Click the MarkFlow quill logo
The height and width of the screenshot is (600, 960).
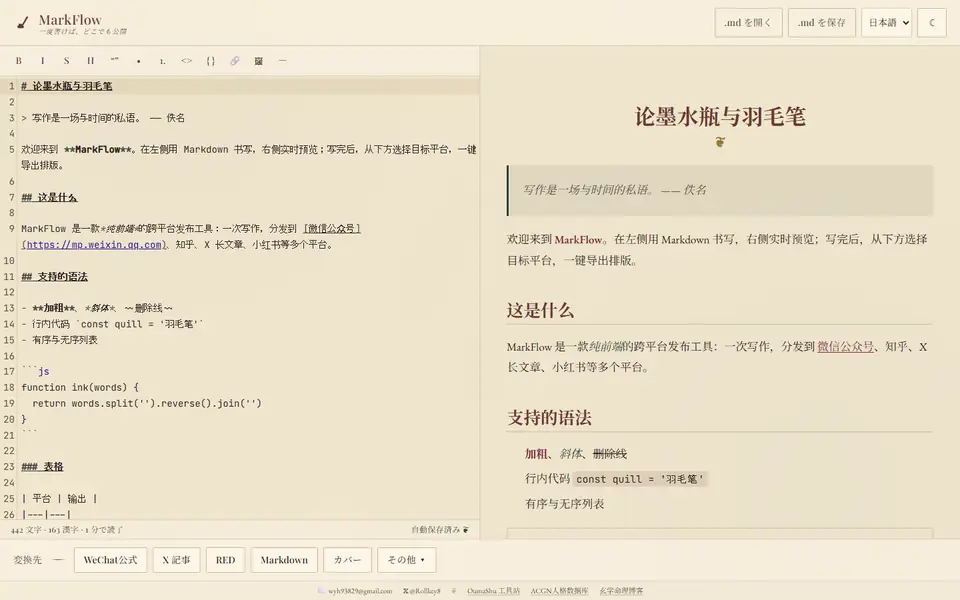23,23
